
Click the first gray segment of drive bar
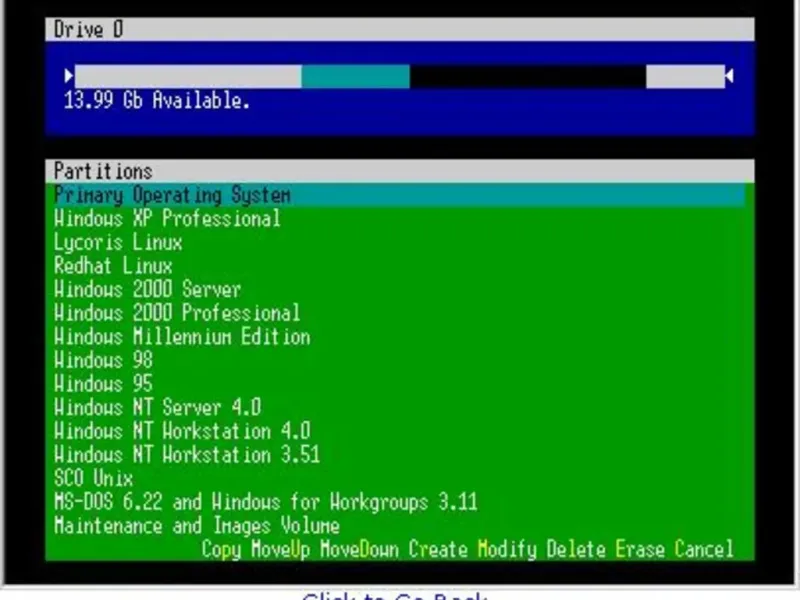pyautogui.click(x=188, y=76)
